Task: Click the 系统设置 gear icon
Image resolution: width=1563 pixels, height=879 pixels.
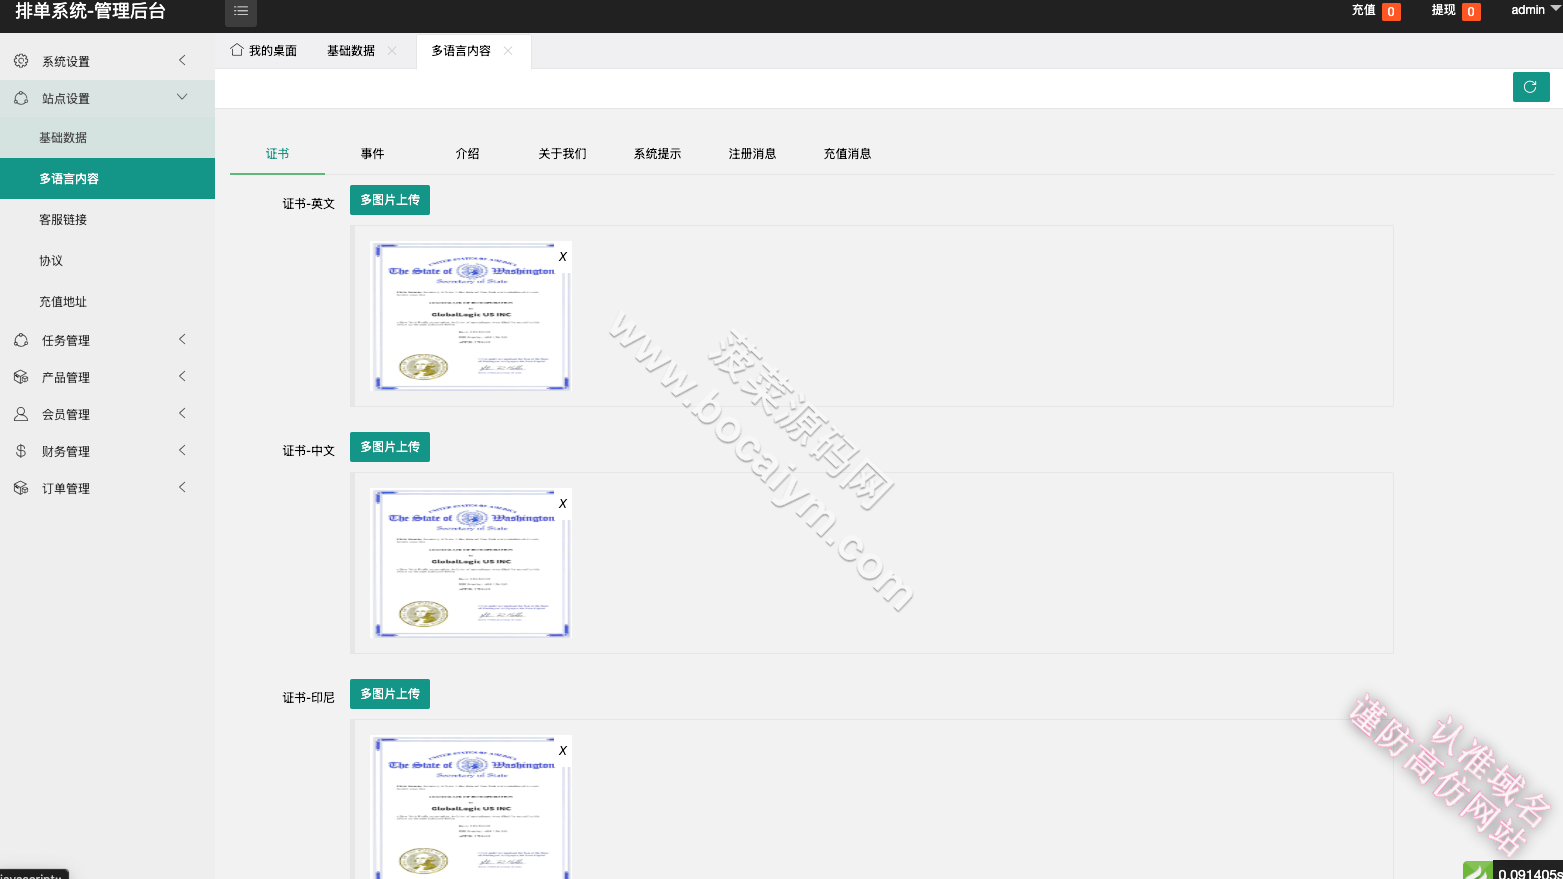Action: pos(21,61)
